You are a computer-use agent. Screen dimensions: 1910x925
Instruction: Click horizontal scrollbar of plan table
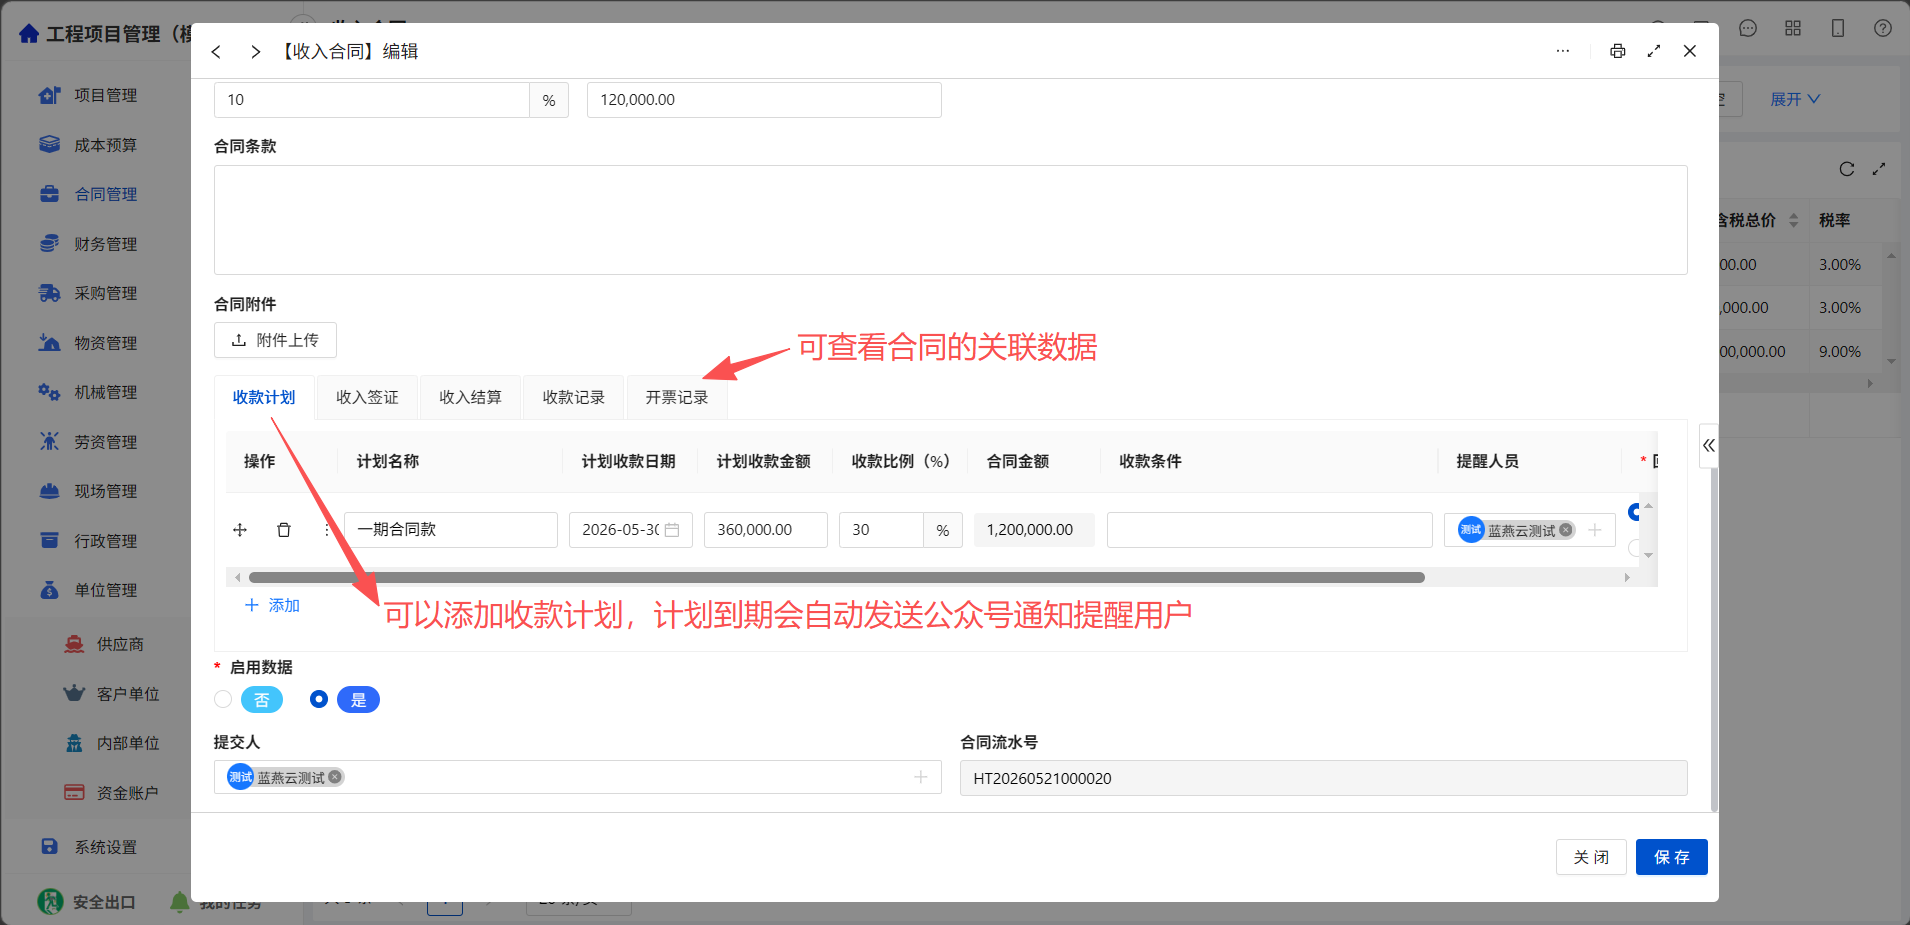click(836, 577)
